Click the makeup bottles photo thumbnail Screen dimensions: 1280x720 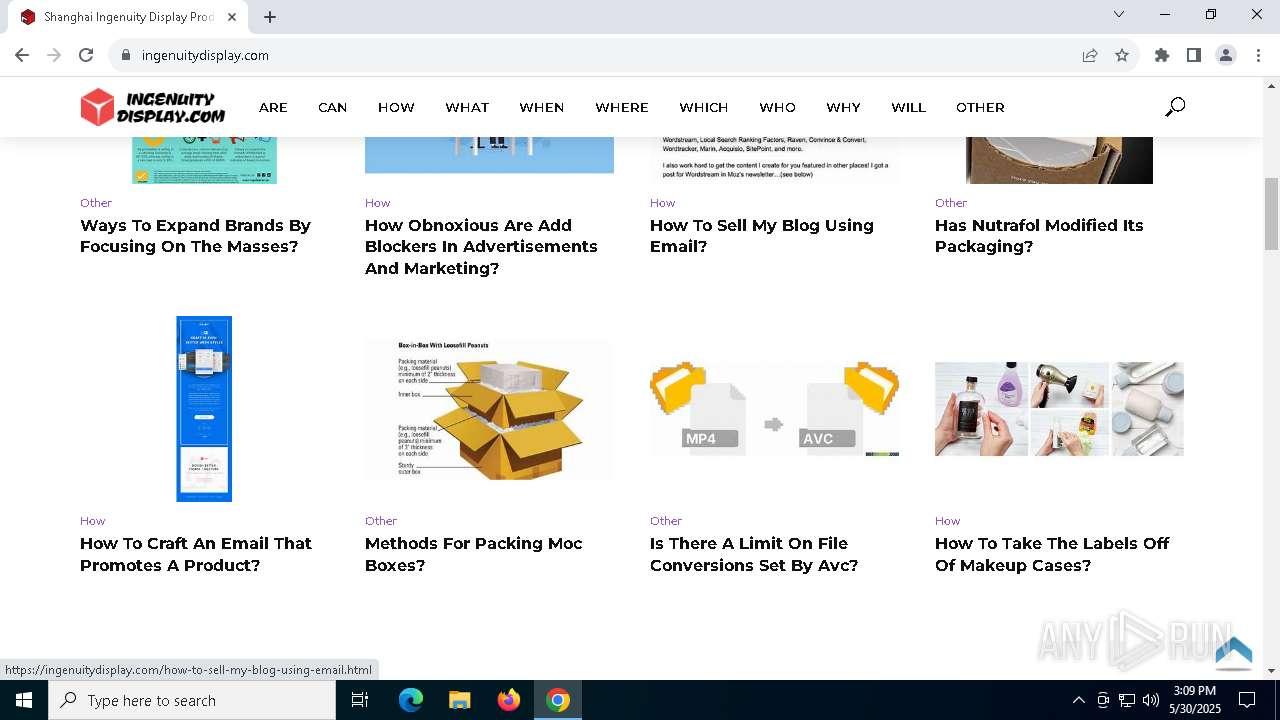tap(1059, 409)
